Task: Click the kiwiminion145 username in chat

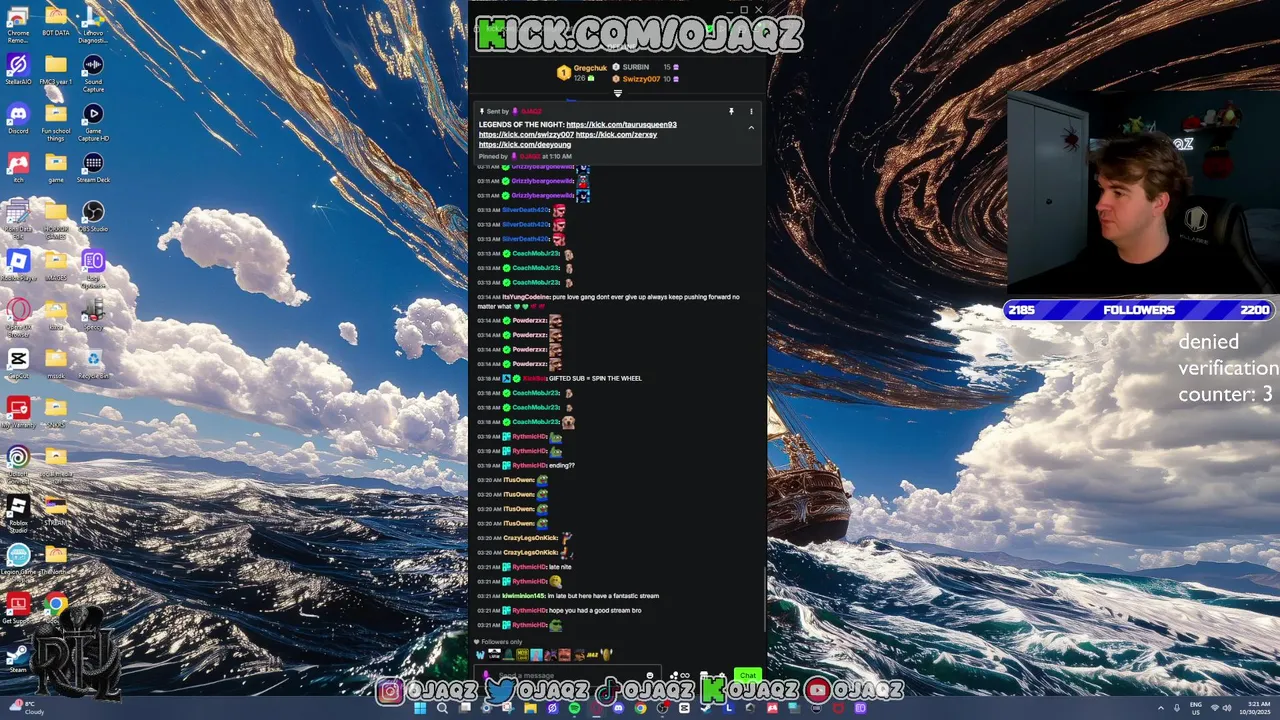Action: point(524,596)
